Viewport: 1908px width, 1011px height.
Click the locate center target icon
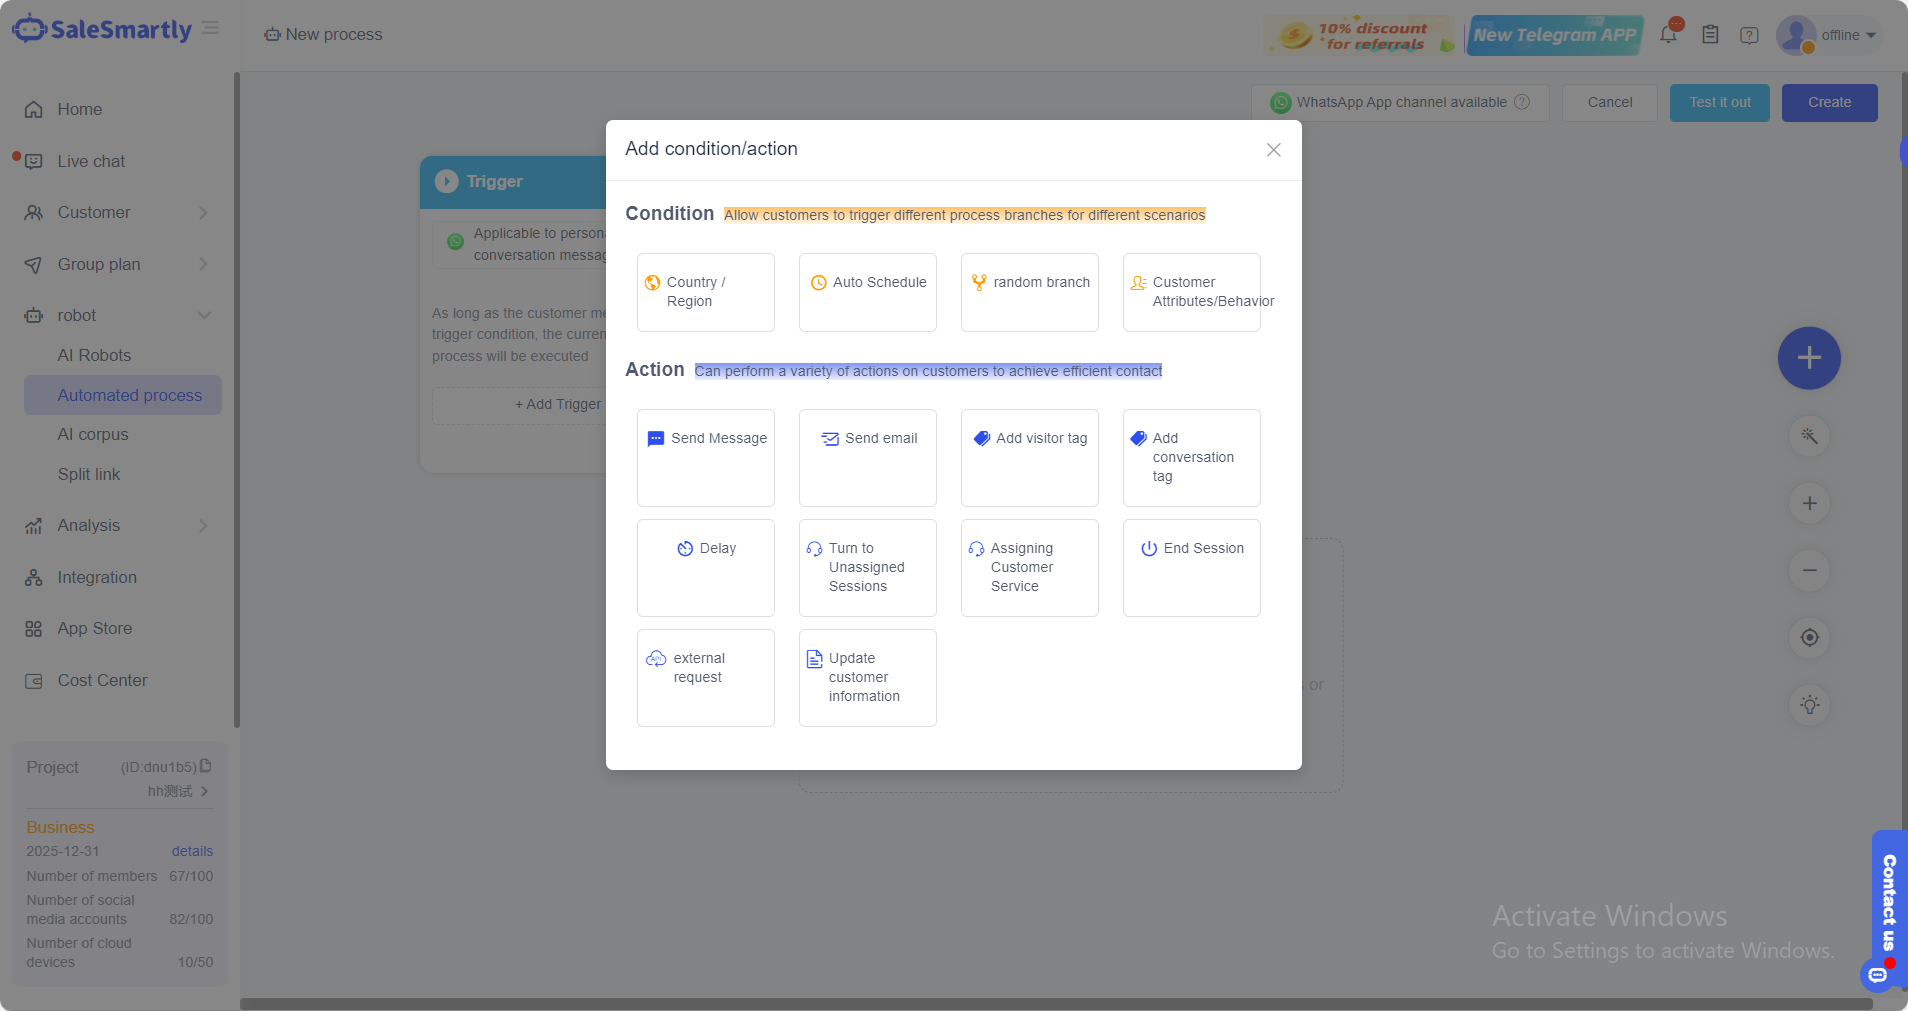[x=1809, y=637]
